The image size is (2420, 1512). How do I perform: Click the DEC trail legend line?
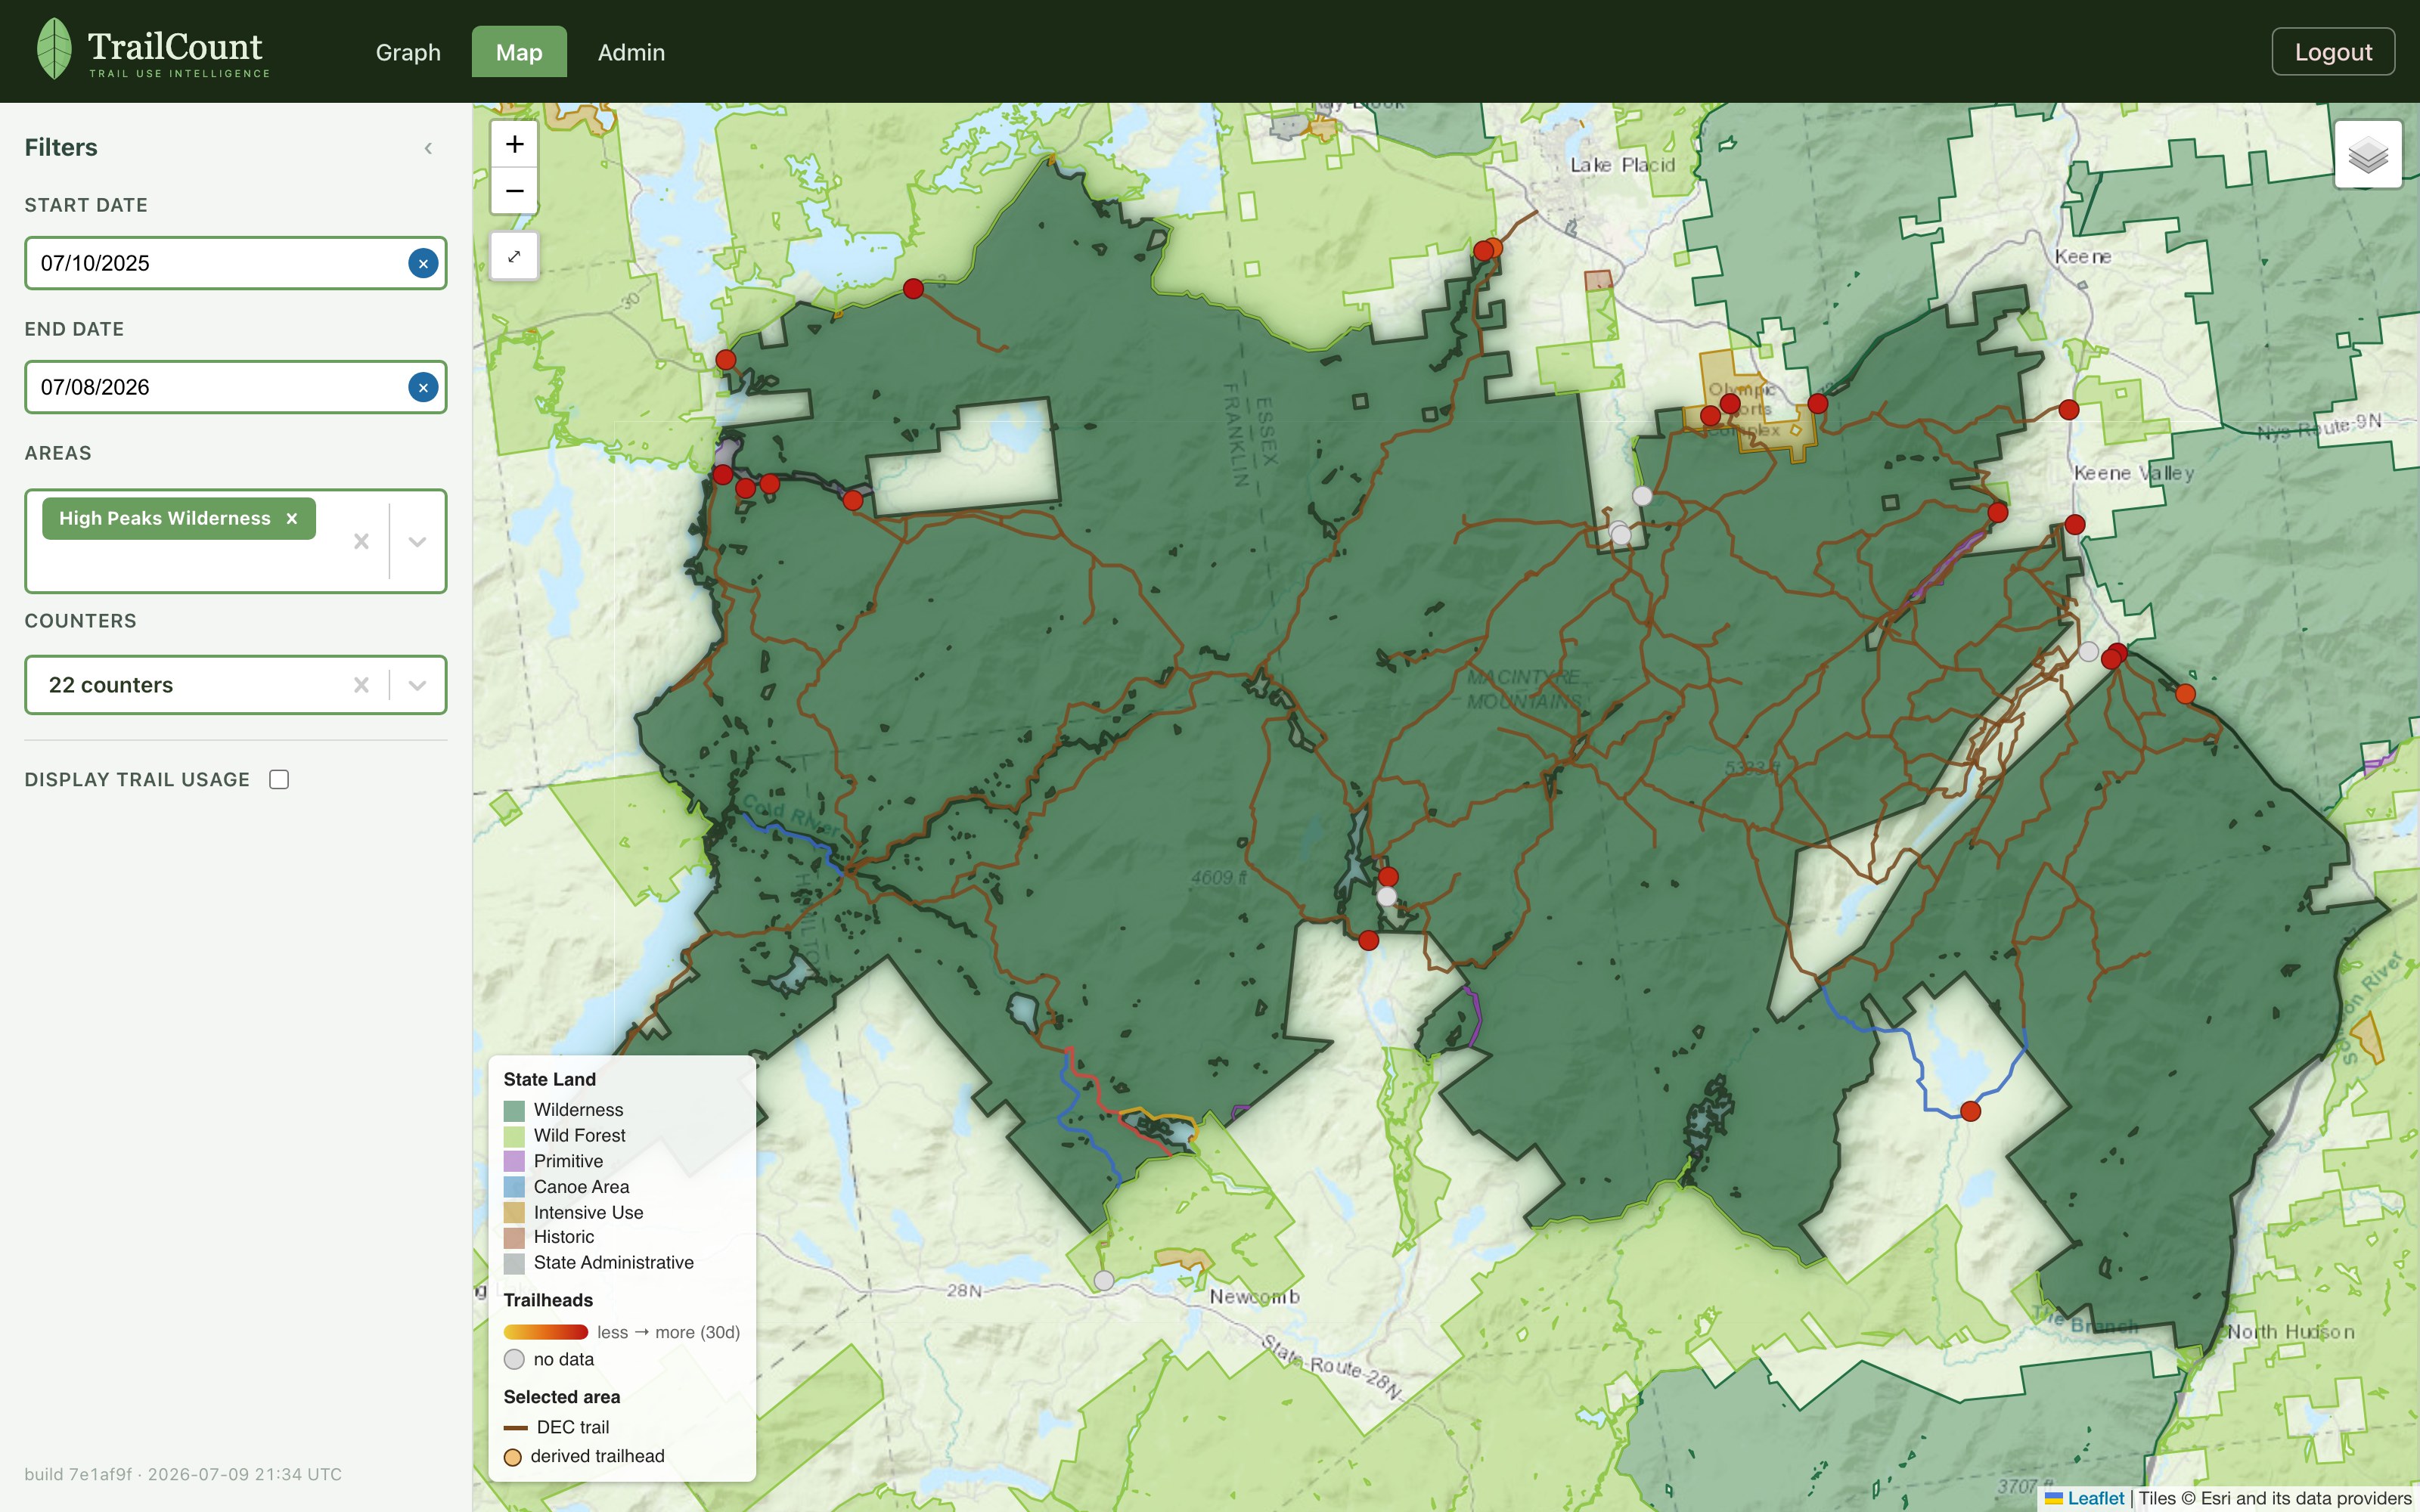click(x=516, y=1428)
